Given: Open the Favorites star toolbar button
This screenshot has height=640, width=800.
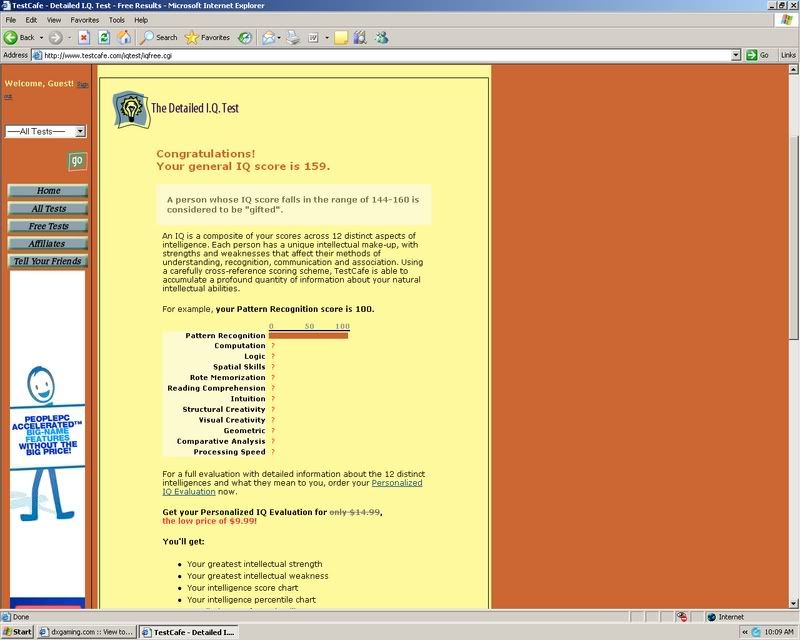Looking at the screenshot, I should tap(207, 38).
